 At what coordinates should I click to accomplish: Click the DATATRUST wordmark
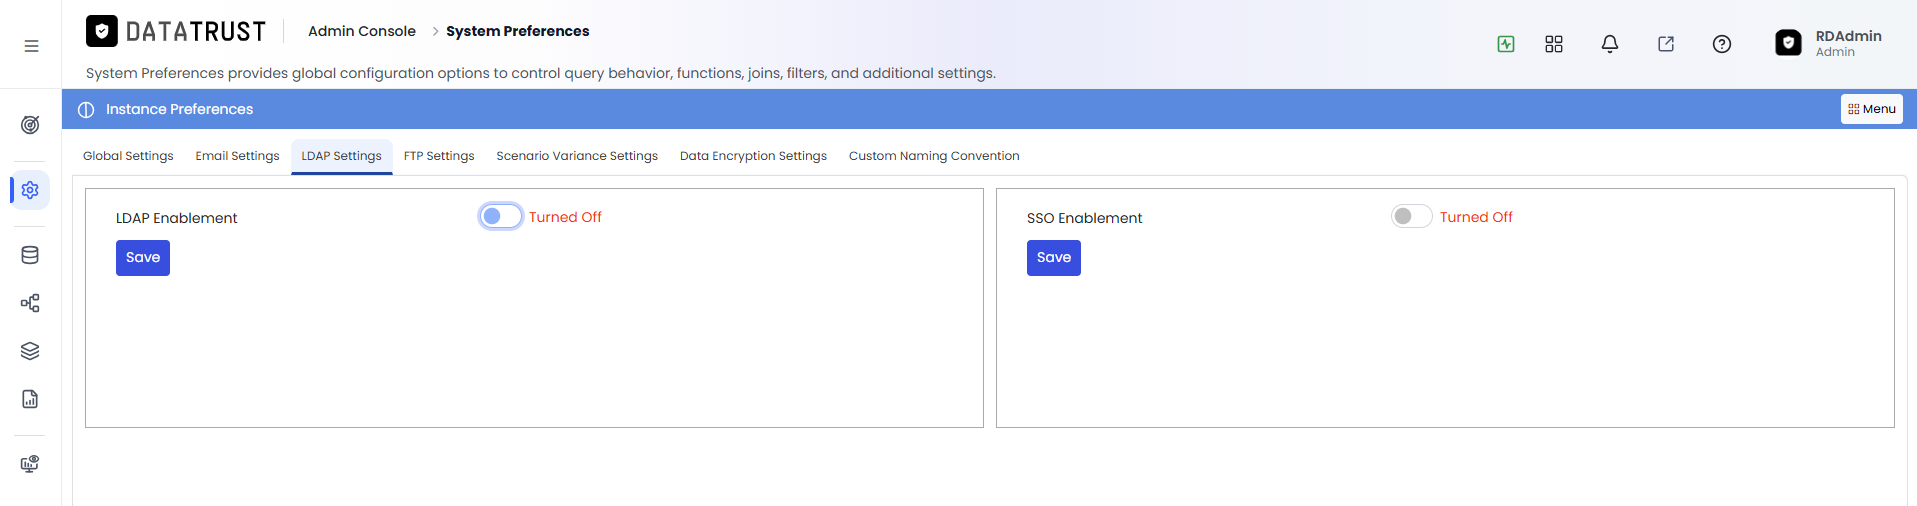coord(196,32)
